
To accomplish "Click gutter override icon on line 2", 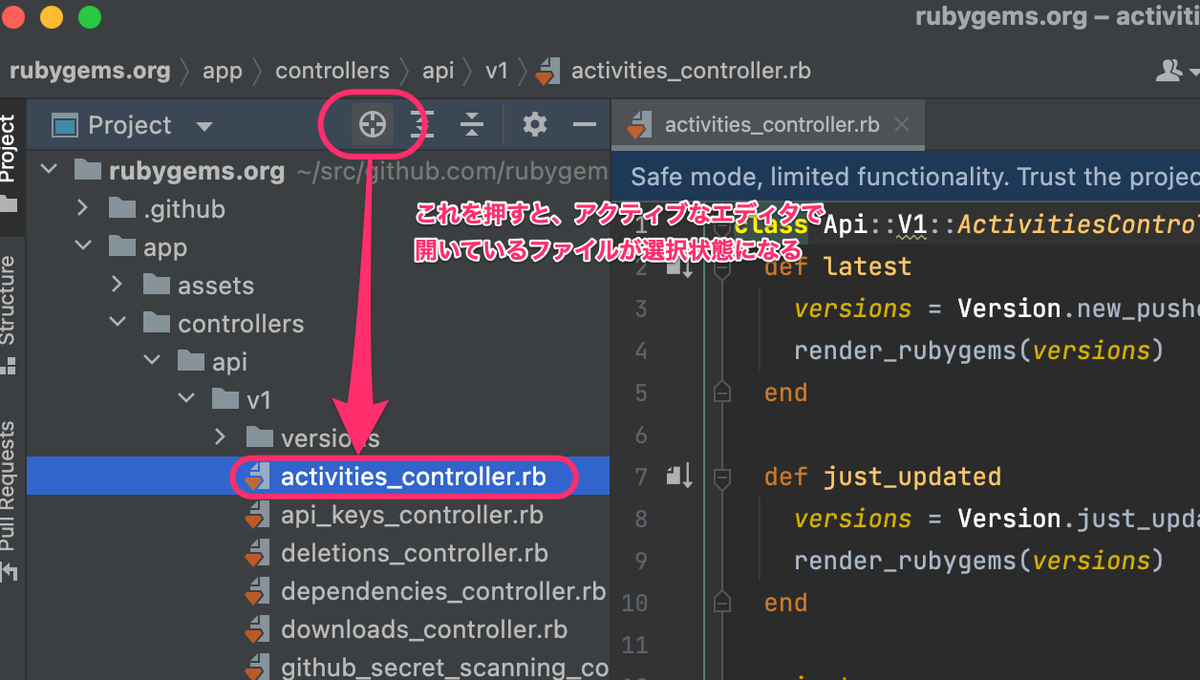I will coord(680,267).
